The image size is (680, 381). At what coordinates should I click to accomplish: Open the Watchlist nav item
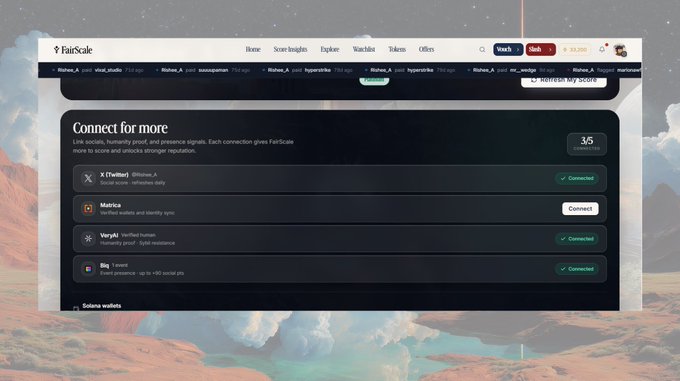click(x=363, y=49)
